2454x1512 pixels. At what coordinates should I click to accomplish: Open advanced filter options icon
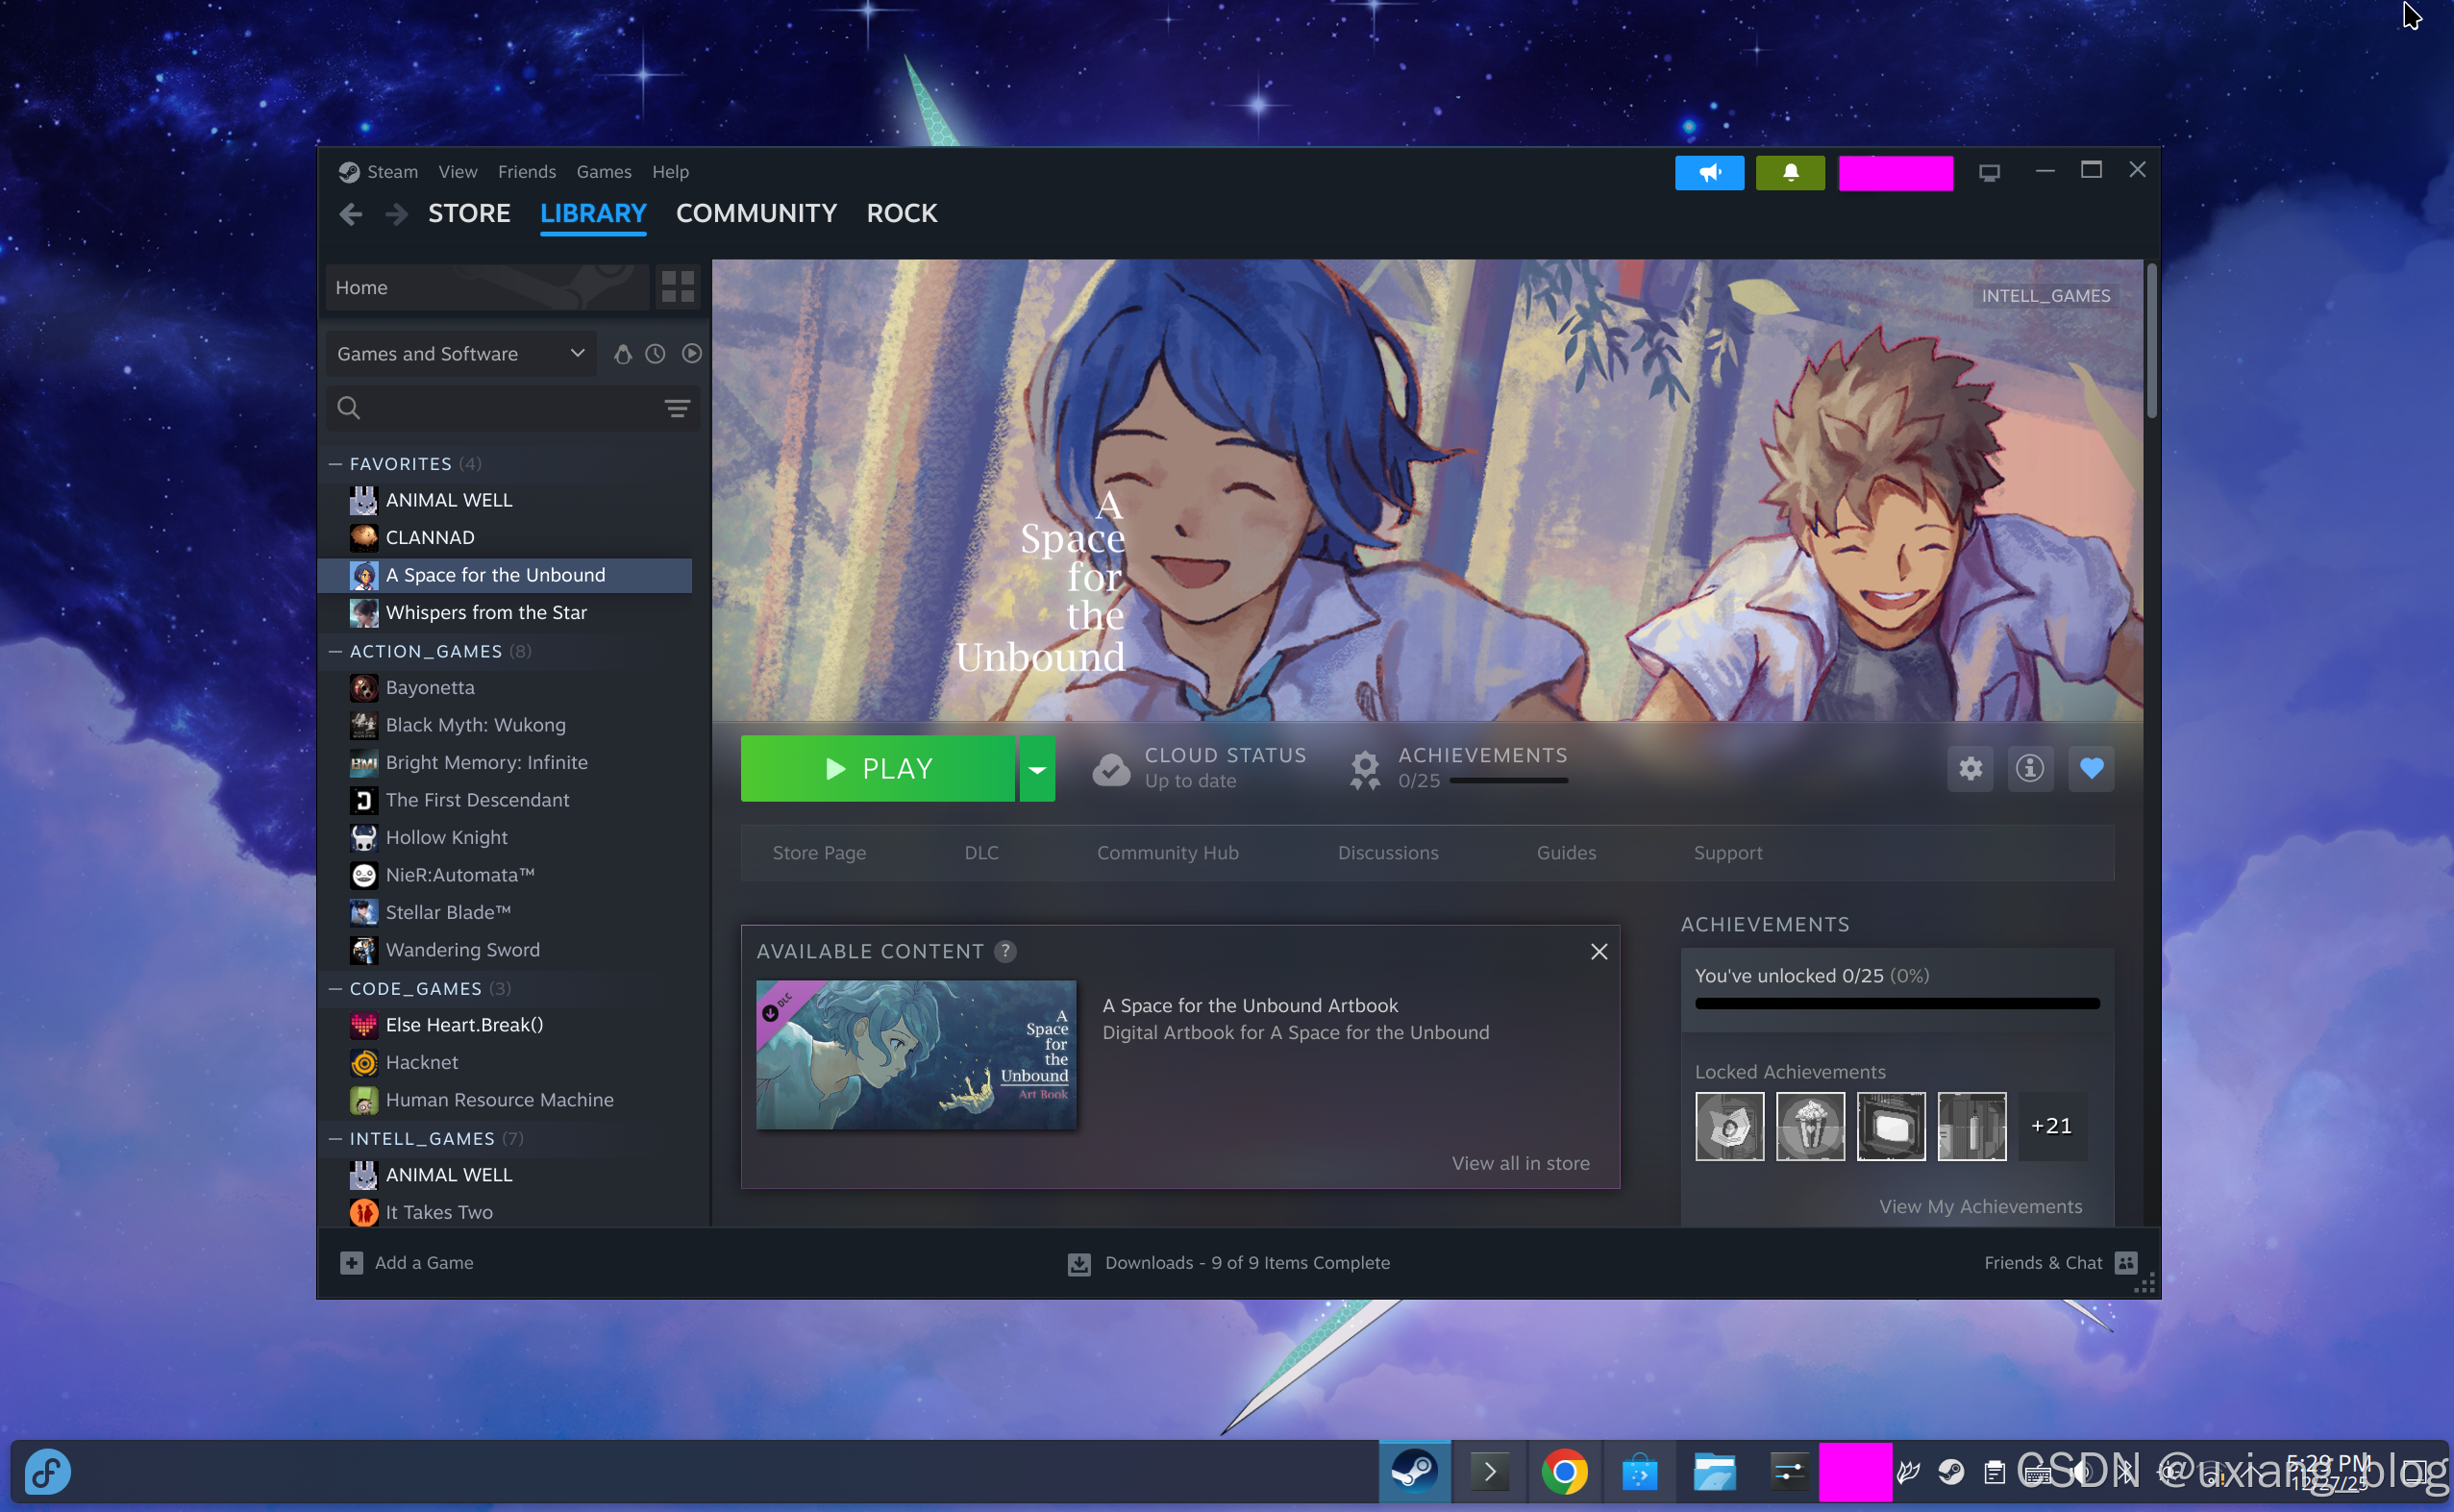click(x=677, y=408)
